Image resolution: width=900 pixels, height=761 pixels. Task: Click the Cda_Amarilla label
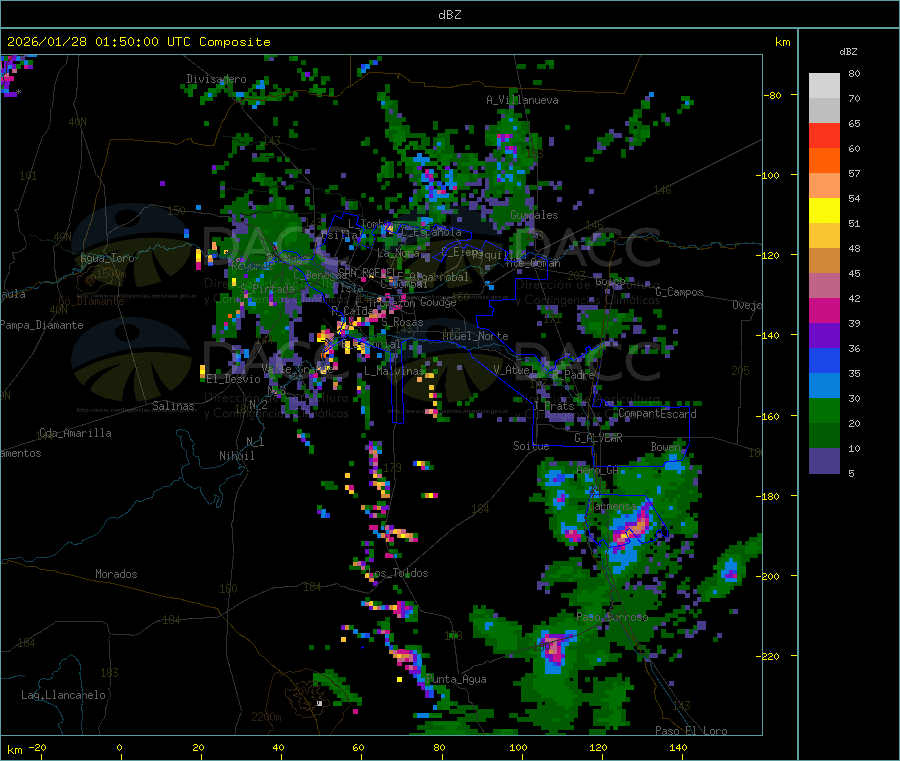75,433
